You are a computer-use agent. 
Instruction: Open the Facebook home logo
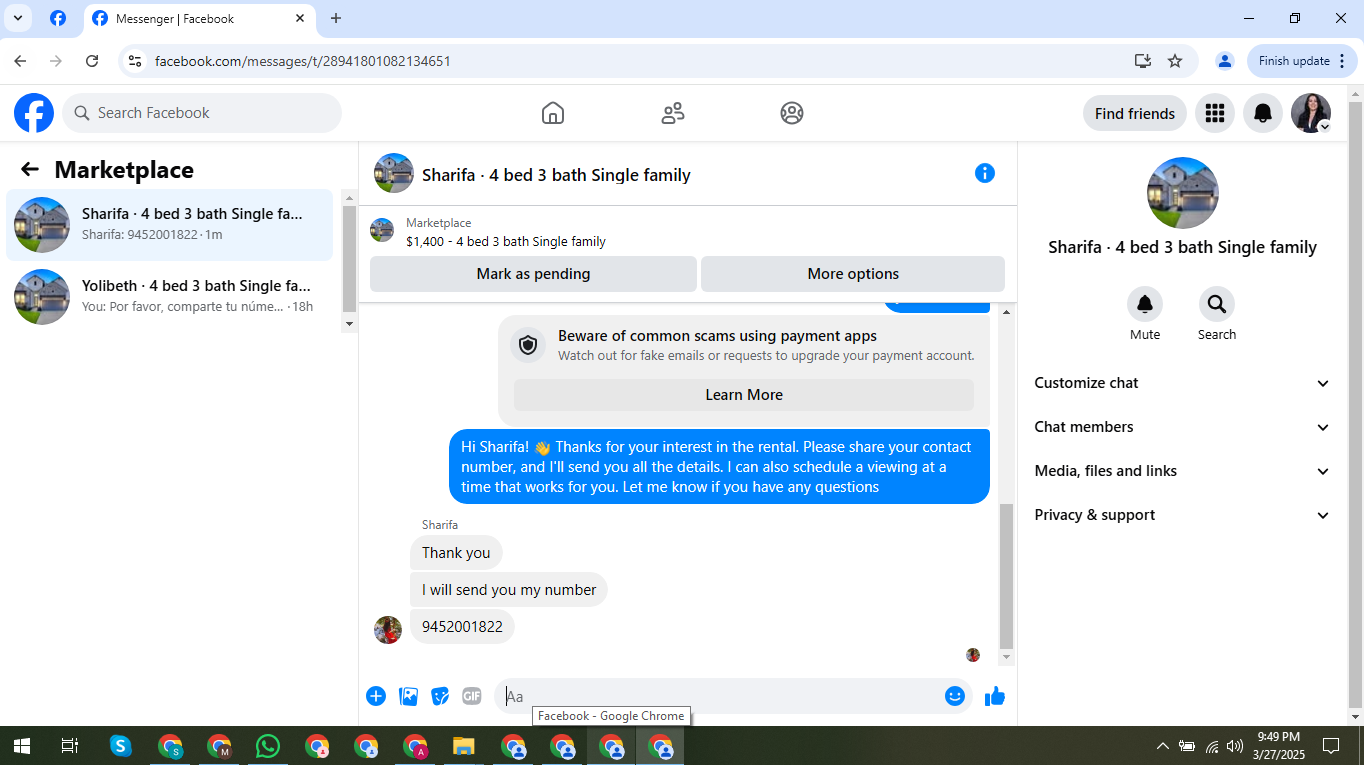click(34, 113)
